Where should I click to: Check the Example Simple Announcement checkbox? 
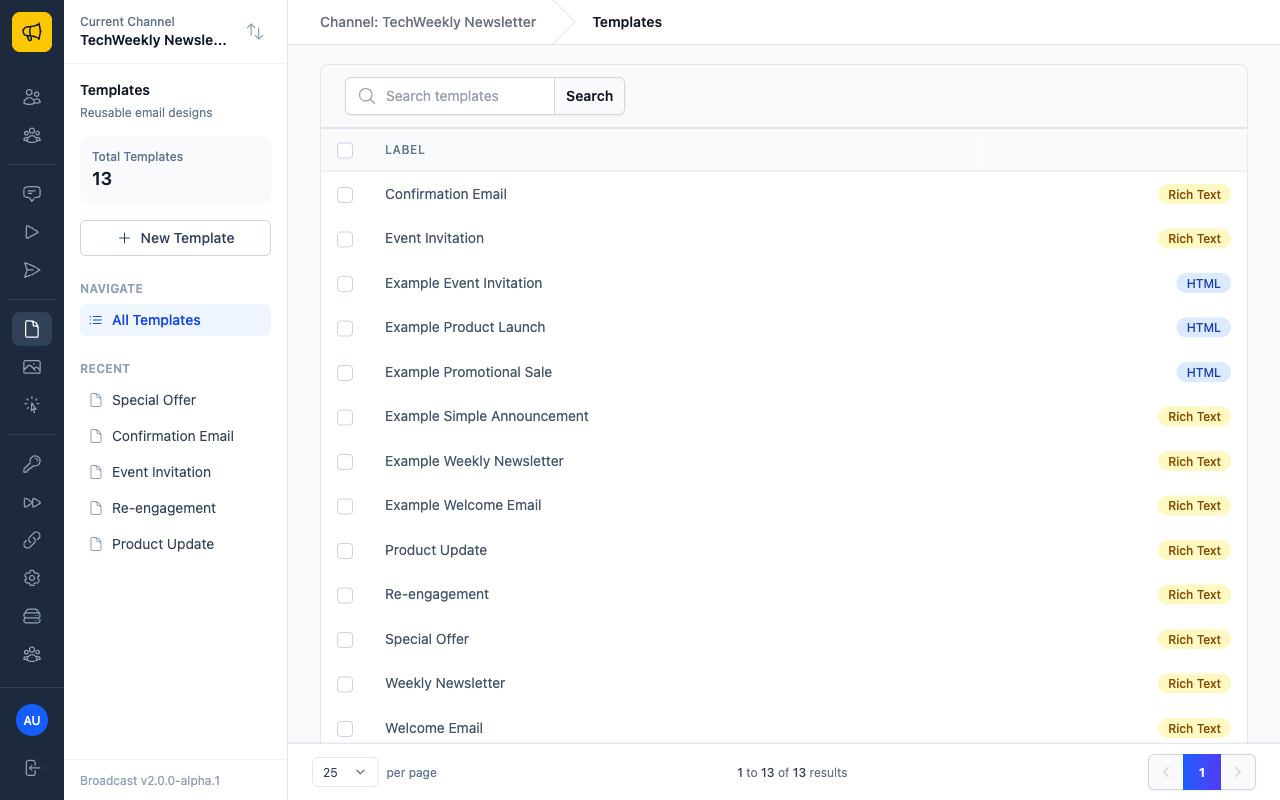[x=345, y=417]
